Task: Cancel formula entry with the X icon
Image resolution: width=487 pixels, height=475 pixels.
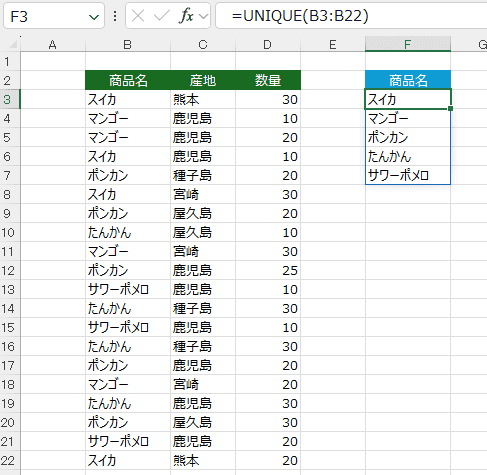Action: click(138, 16)
